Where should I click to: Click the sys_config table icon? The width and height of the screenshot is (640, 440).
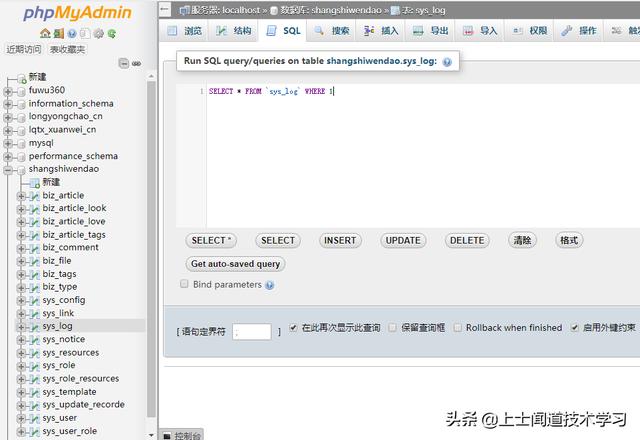(x=35, y=301)
